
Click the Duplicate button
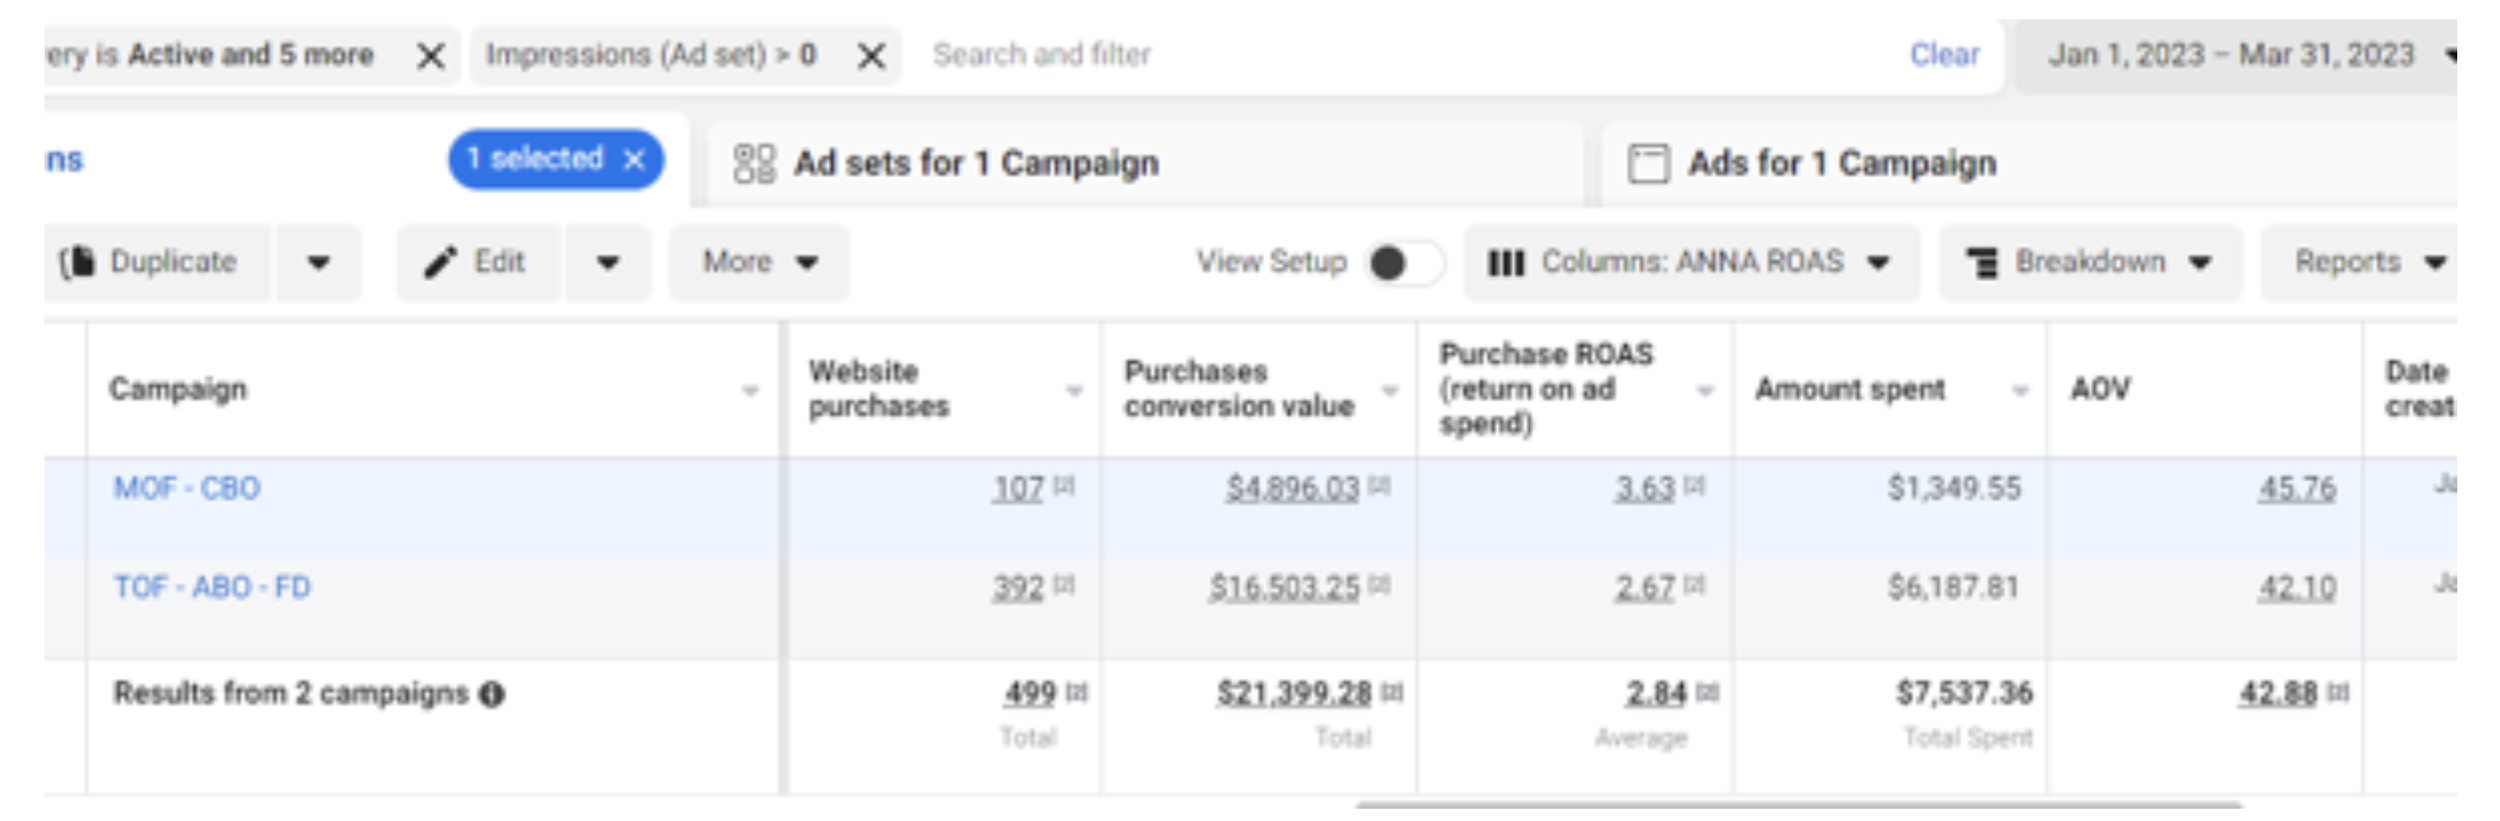[158, 263]
